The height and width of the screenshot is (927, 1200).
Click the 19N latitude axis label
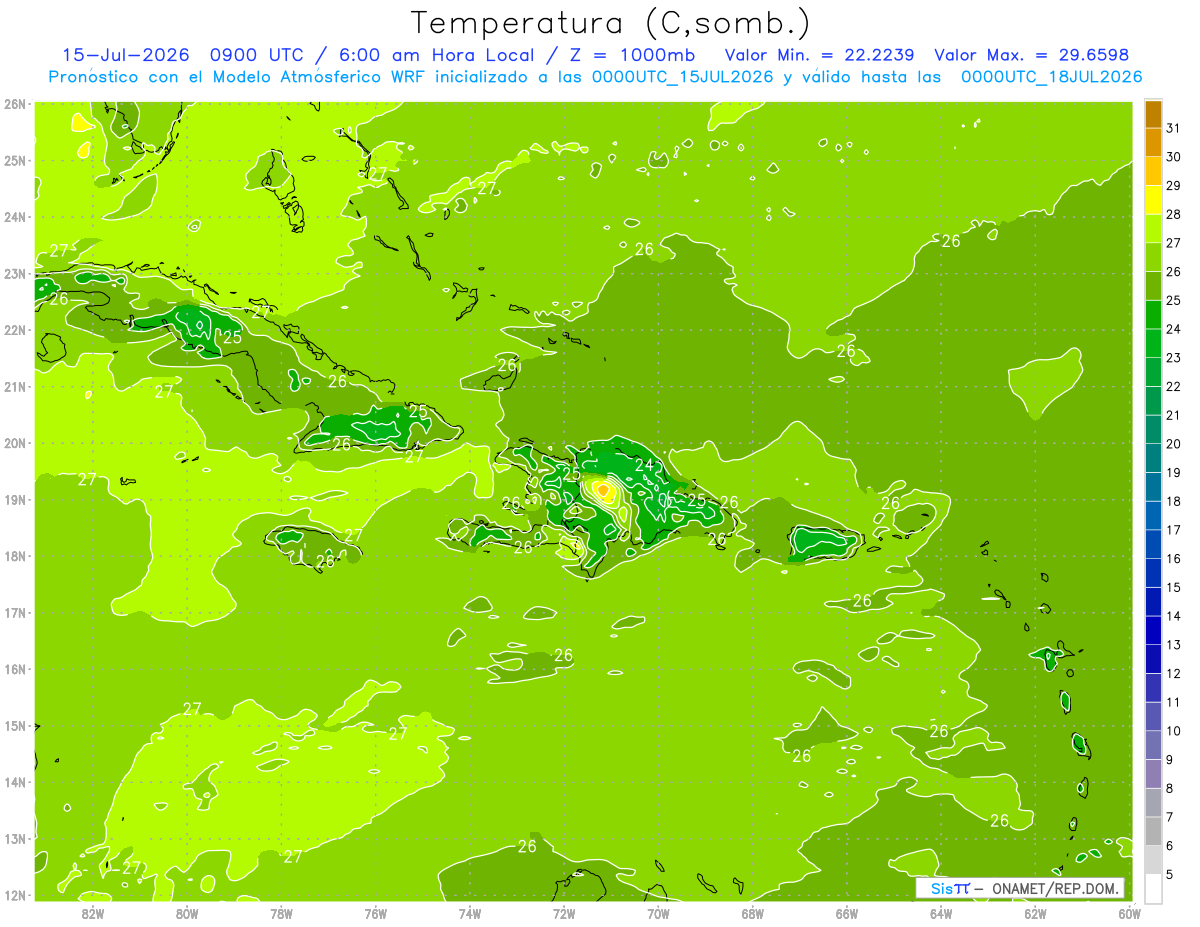[x=15, y=500]
